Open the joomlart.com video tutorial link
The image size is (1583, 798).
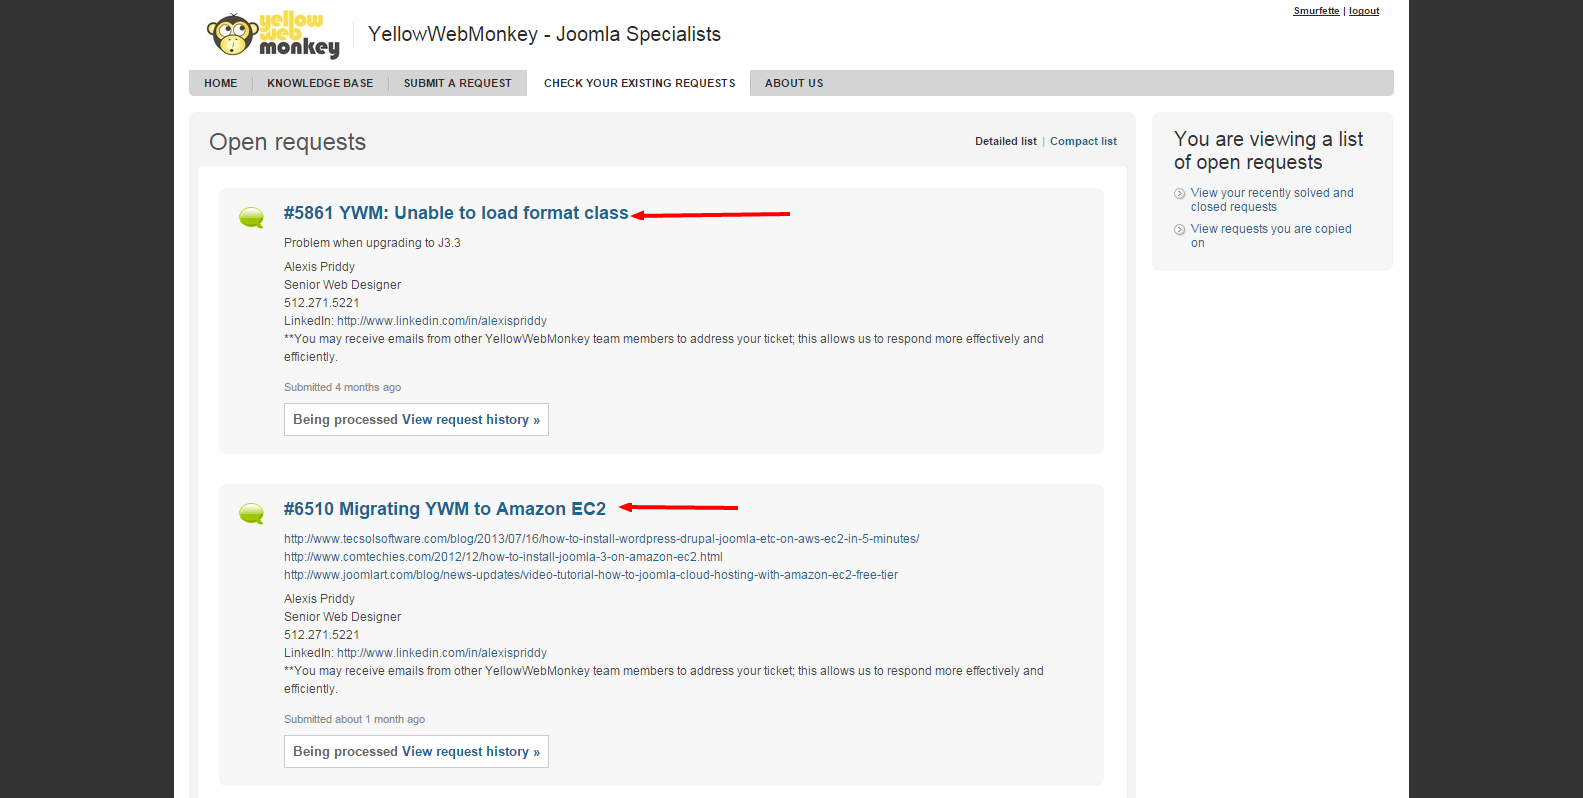(591, 575)
